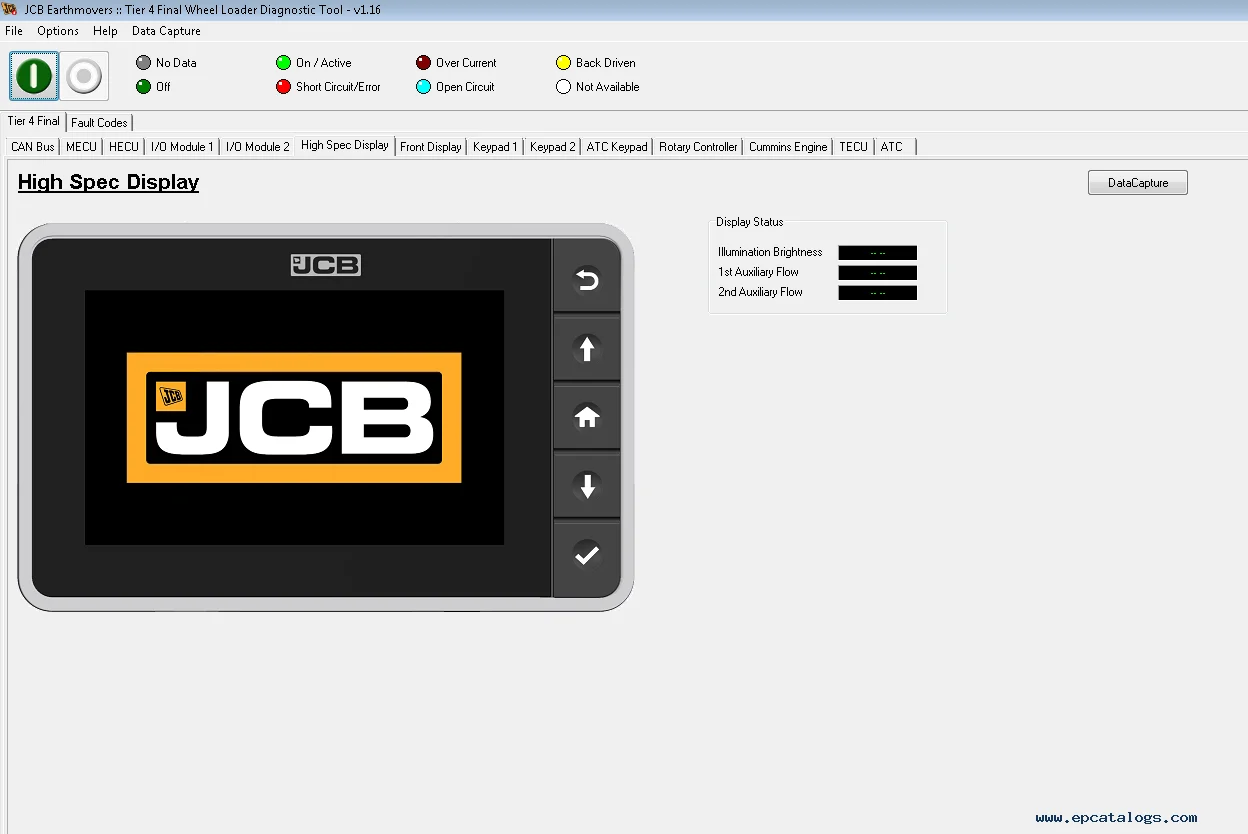The image size is (1248, 834).
Task: Open the Rotary Controller tab
Action: 697,146
